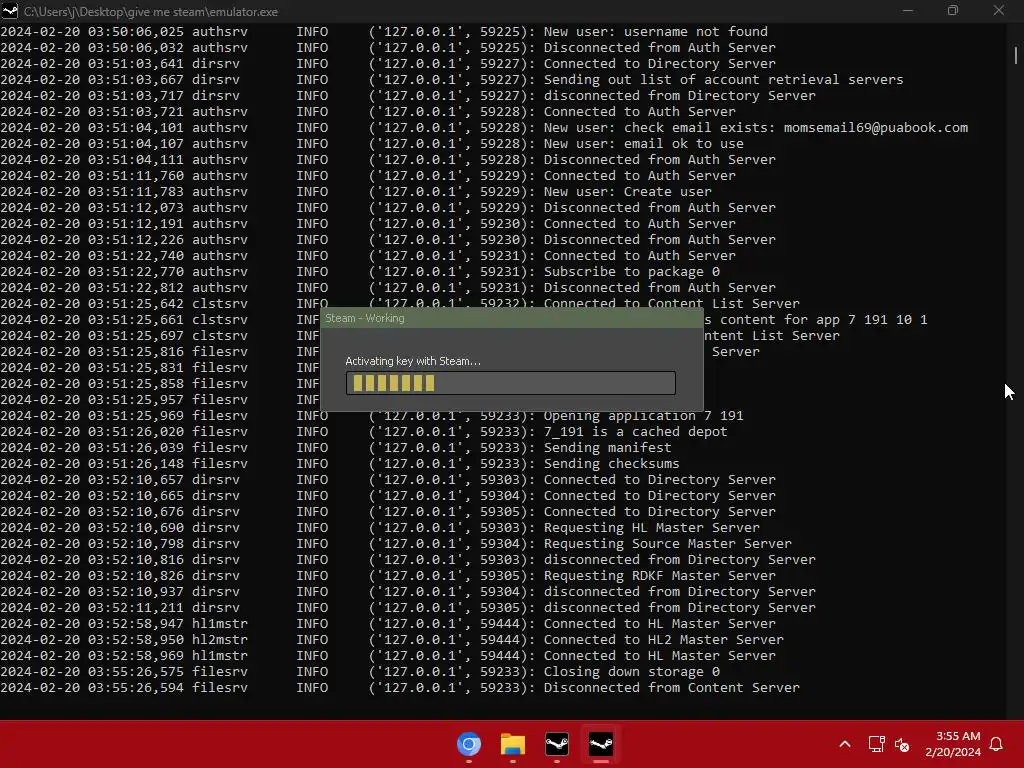The height and width of the screenshot is (768, 1024).
Task: Click 'Connected to Content List Server' line
Action: click(x=671, y=302)
